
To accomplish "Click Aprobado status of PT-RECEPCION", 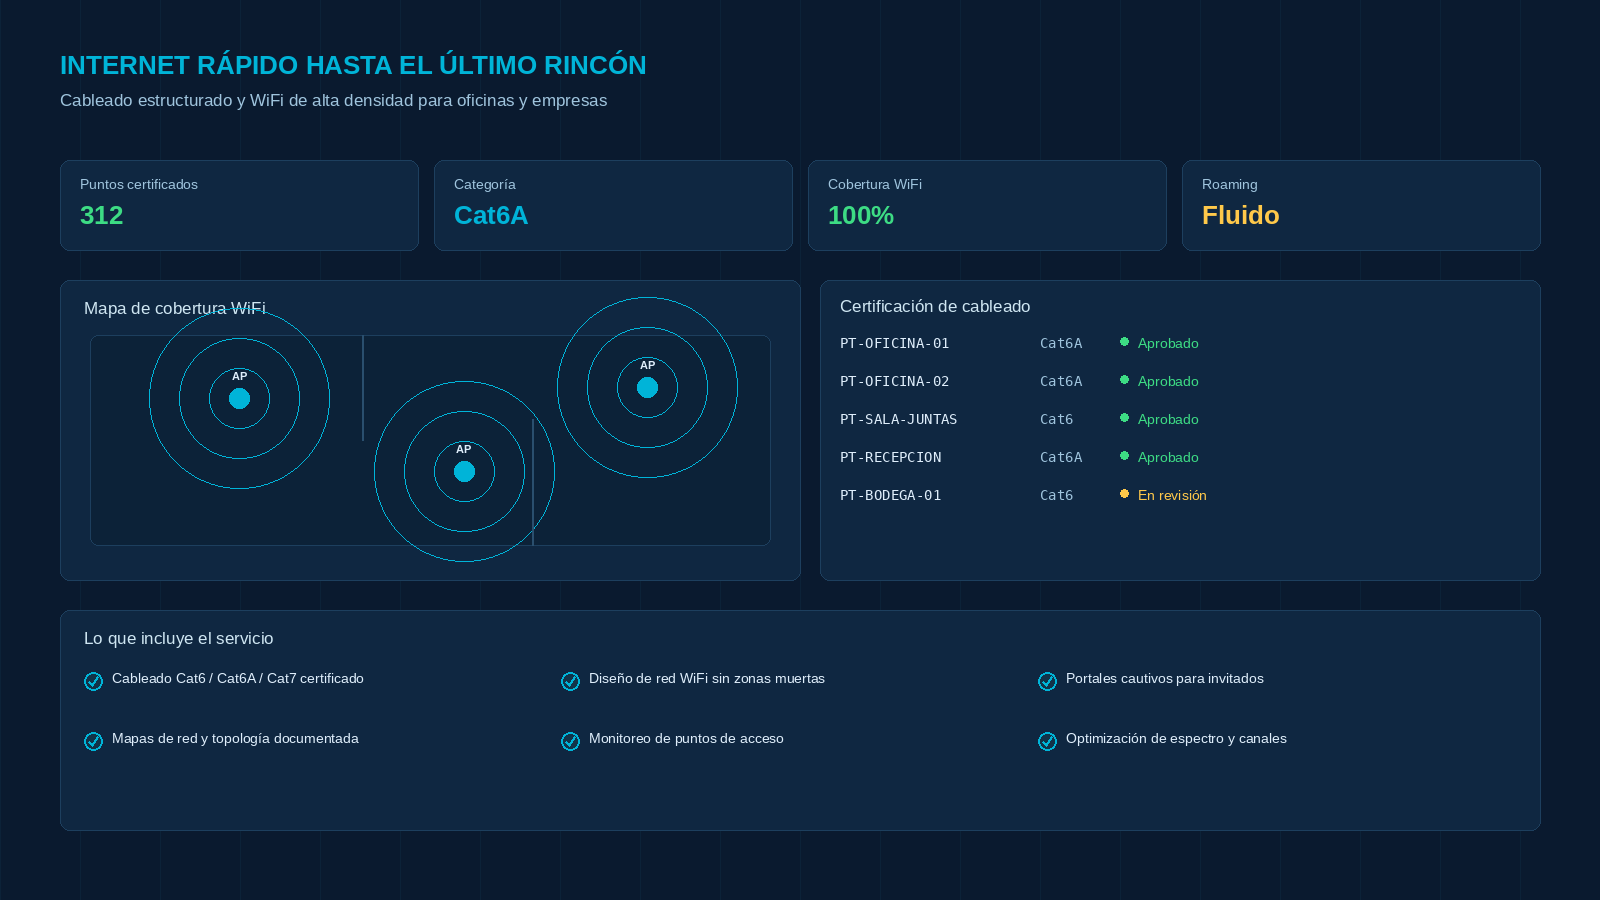I will tap(1168, 457).
